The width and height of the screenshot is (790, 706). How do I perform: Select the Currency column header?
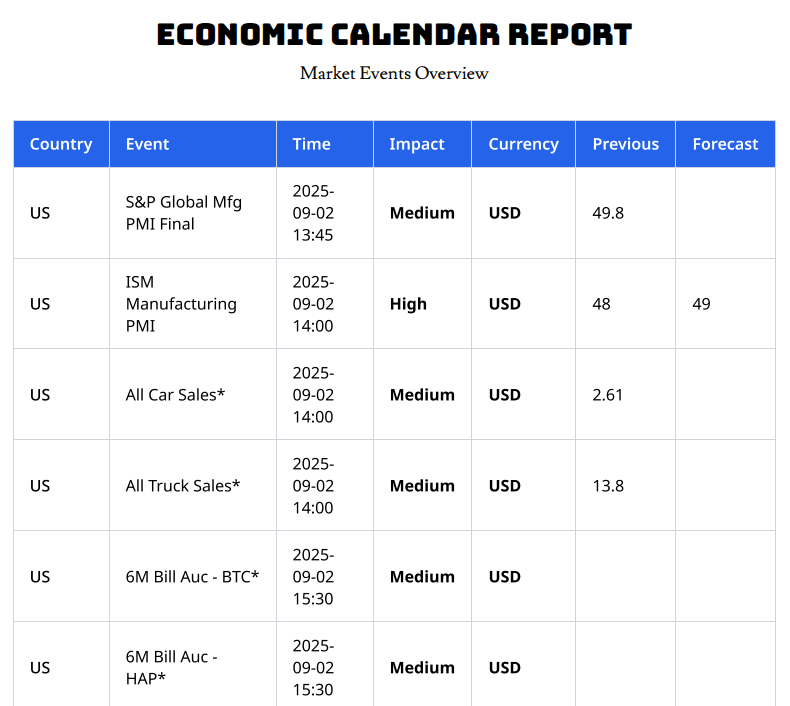point(523,144)
